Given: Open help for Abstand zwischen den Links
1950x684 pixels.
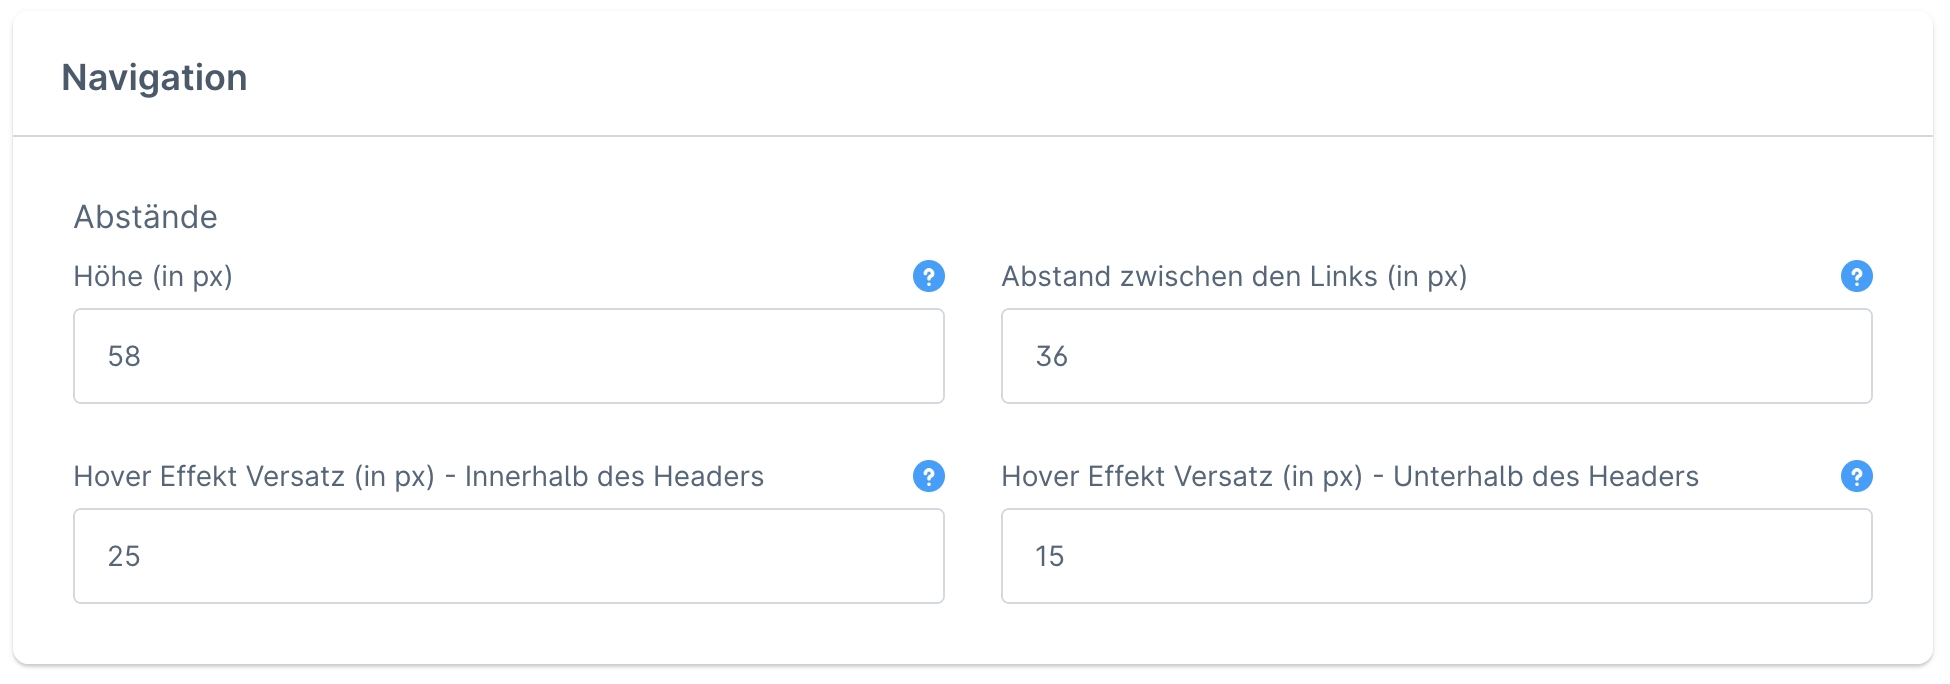Looking at the screenshot, I should point(1856,276).
